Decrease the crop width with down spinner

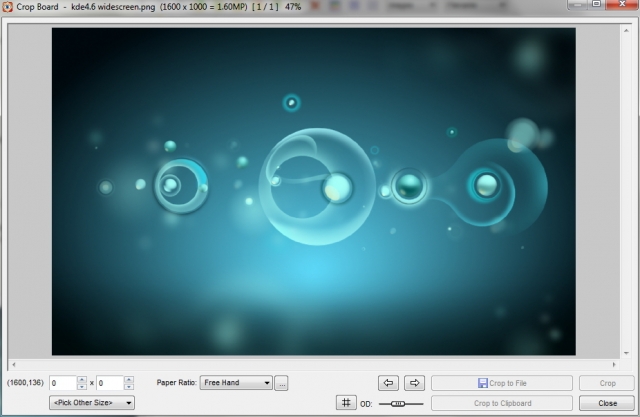[x=82, y=387]
